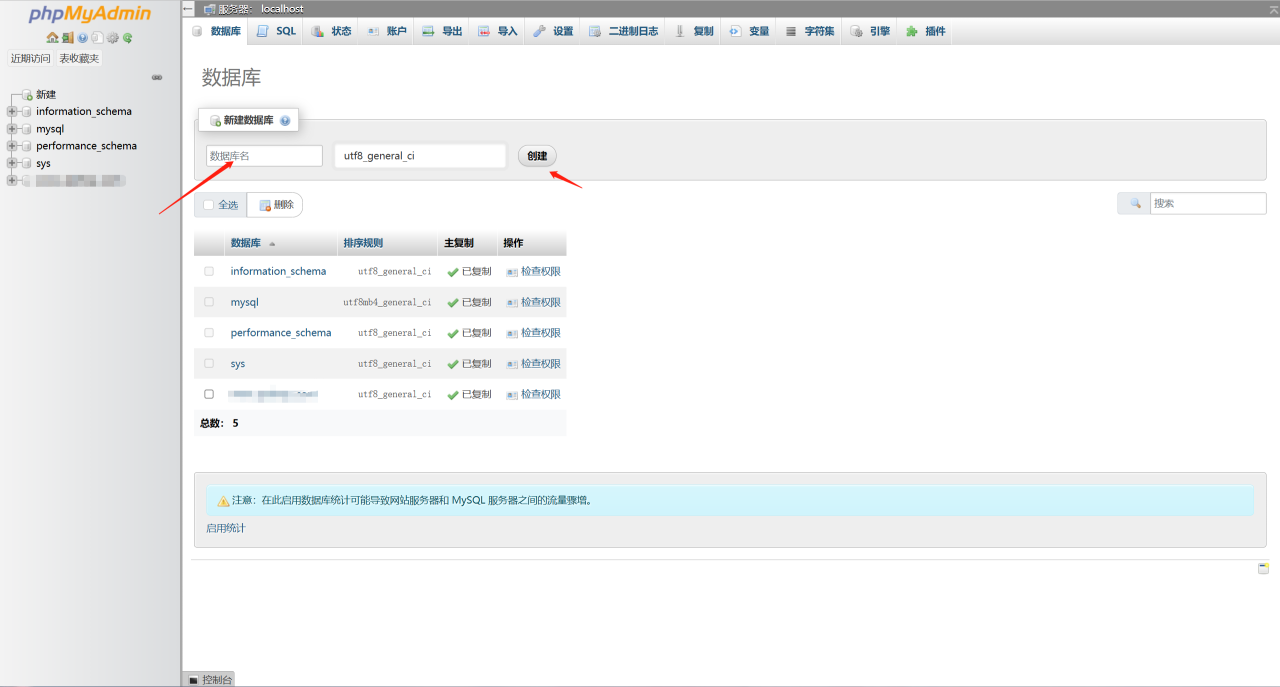Open navigation panel settings gear icon
Viewport: 1280px width, 687px height.
pos(112,38)
